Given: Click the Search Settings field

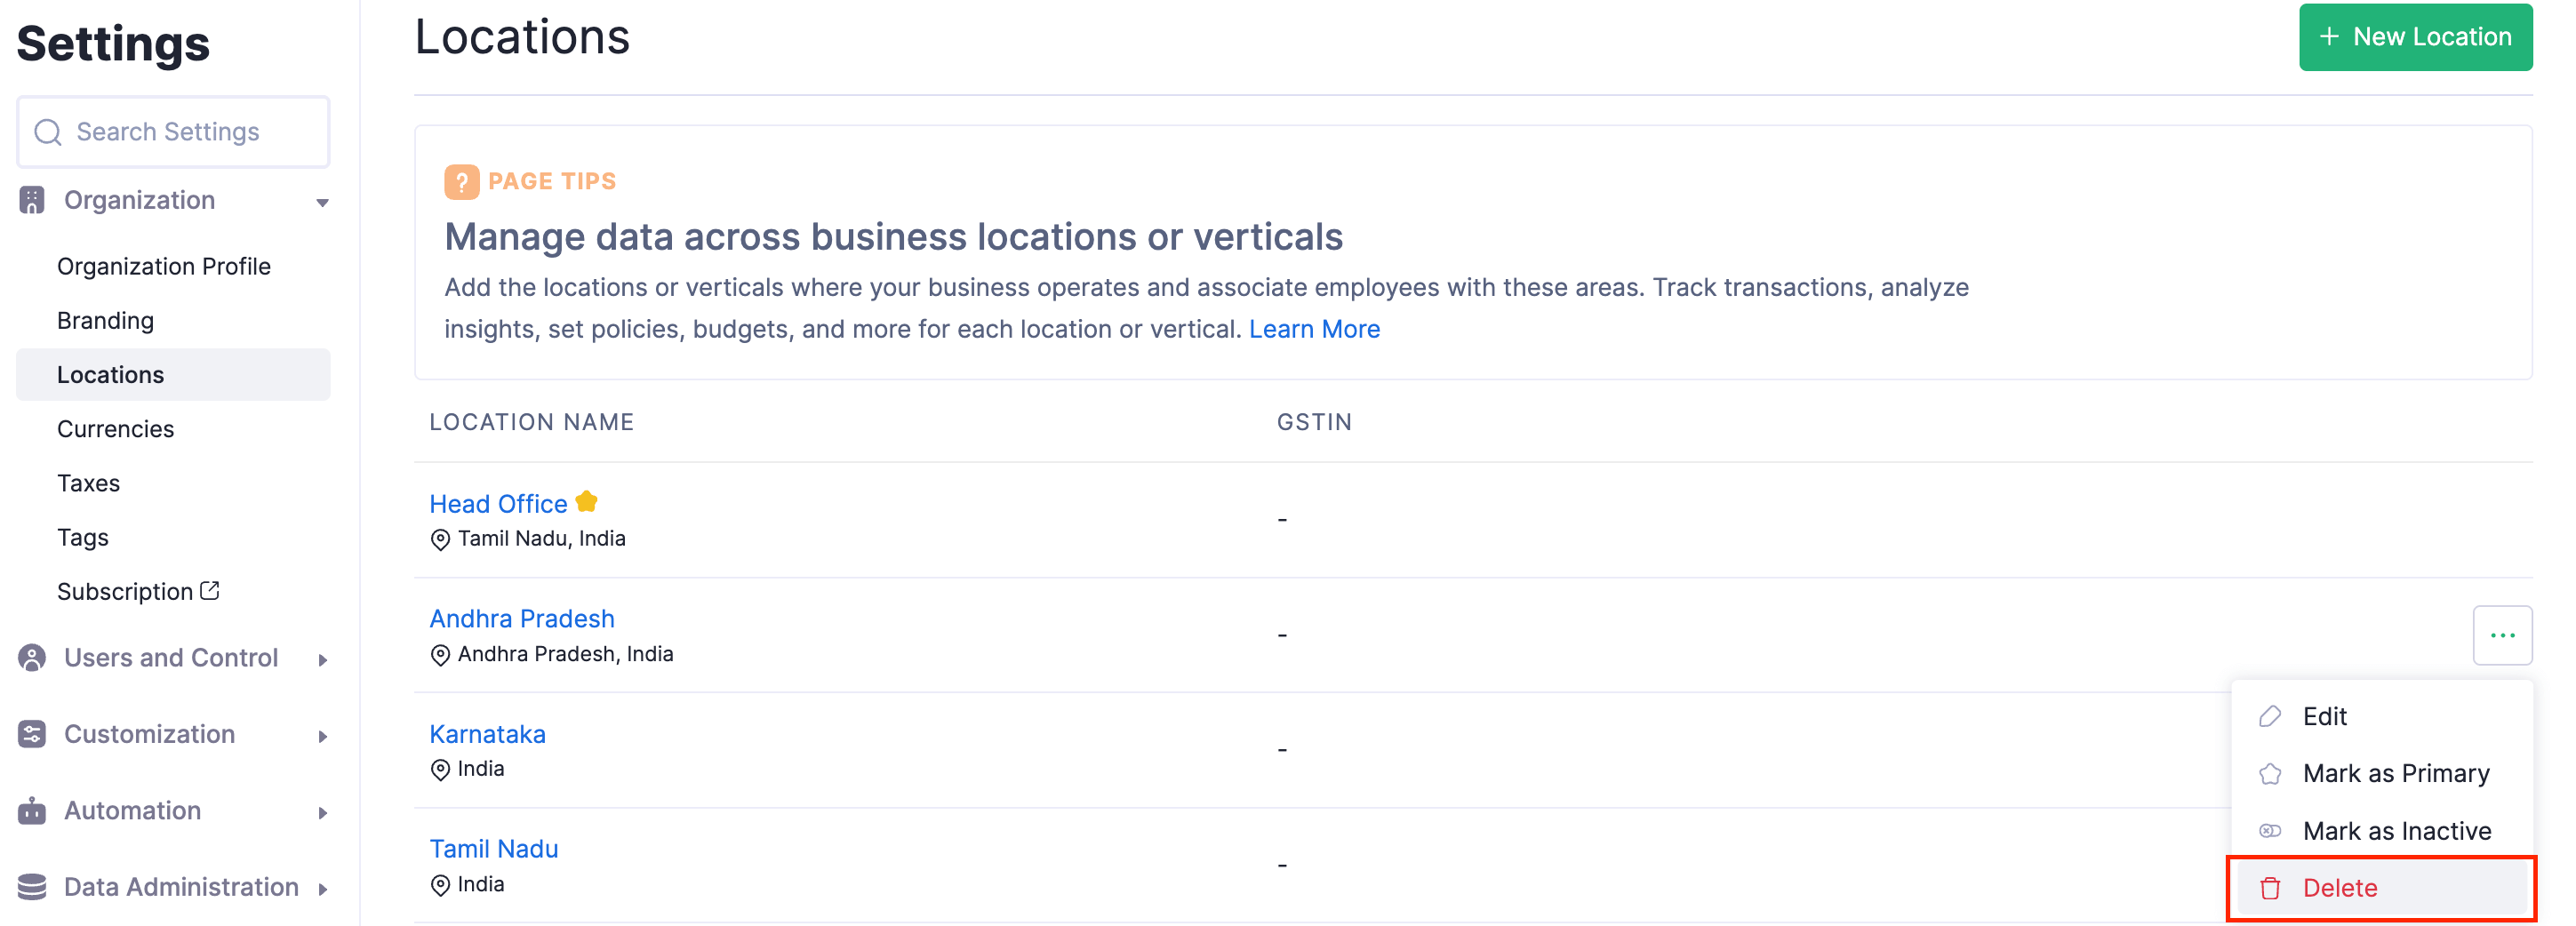Looking at the screenshot, I should (x=174, y=132).
